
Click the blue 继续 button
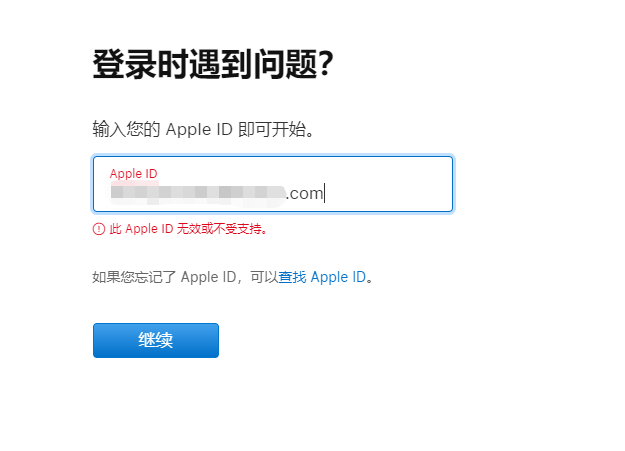click(x=156, y=340)
